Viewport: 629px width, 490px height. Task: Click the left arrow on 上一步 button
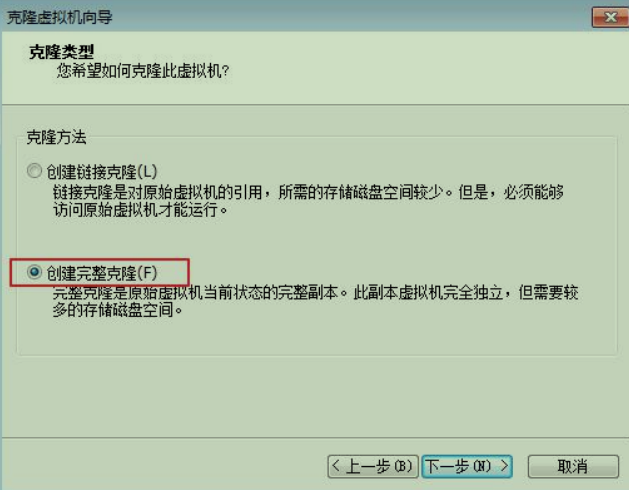click(x=336, y=466)
